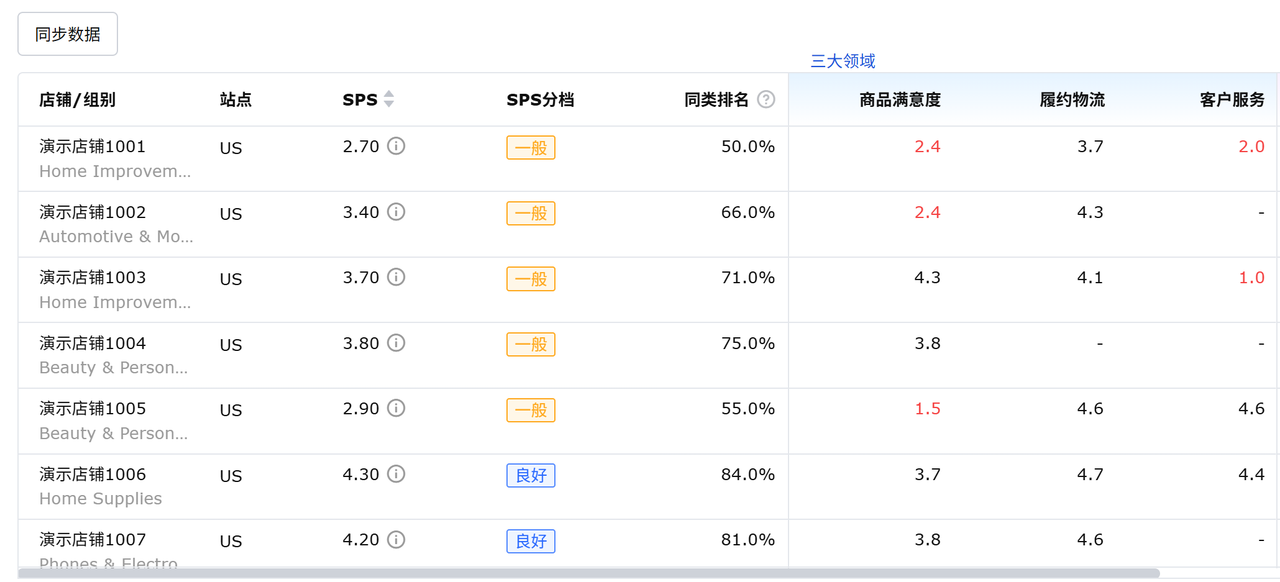Click the 84.0% ranking cell
Screen dimensions: 1280x582
(748, 474)
